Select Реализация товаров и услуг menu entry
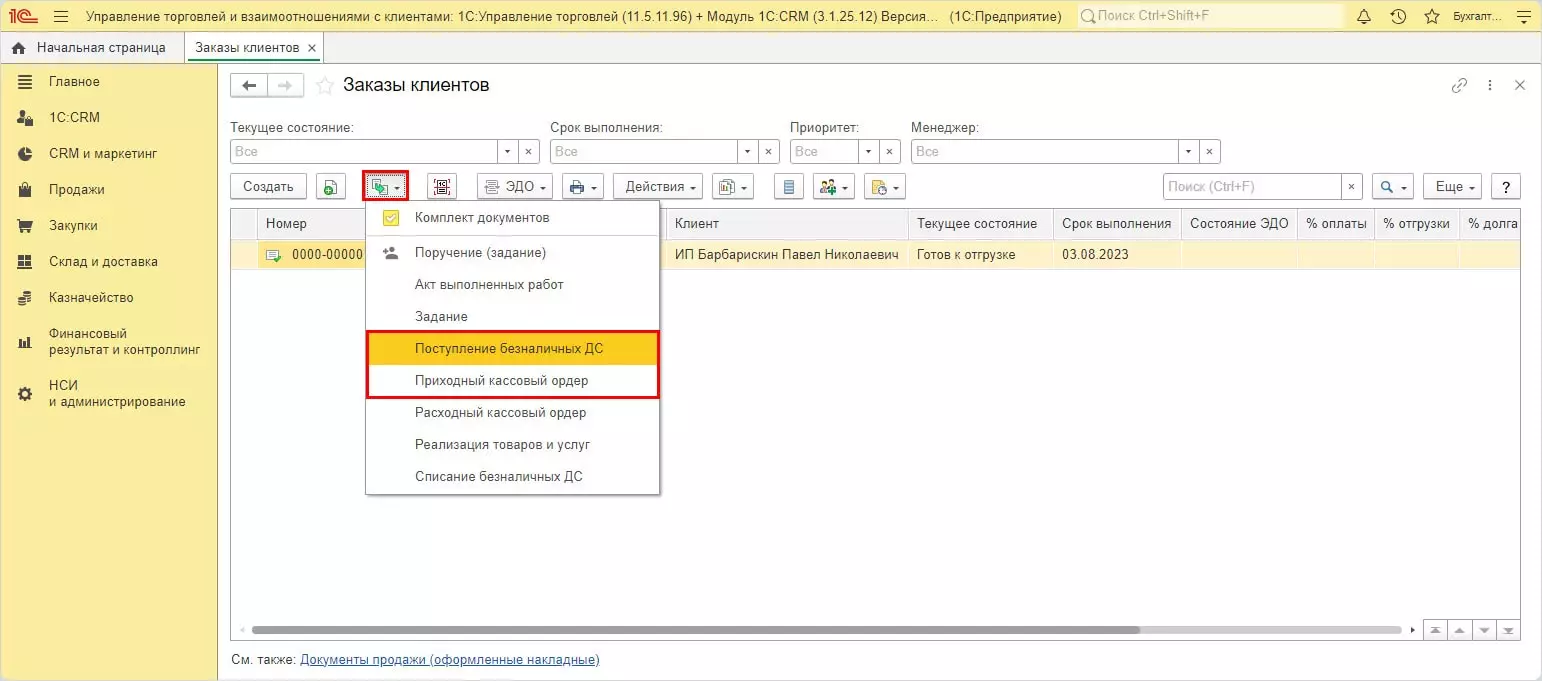 512,445
